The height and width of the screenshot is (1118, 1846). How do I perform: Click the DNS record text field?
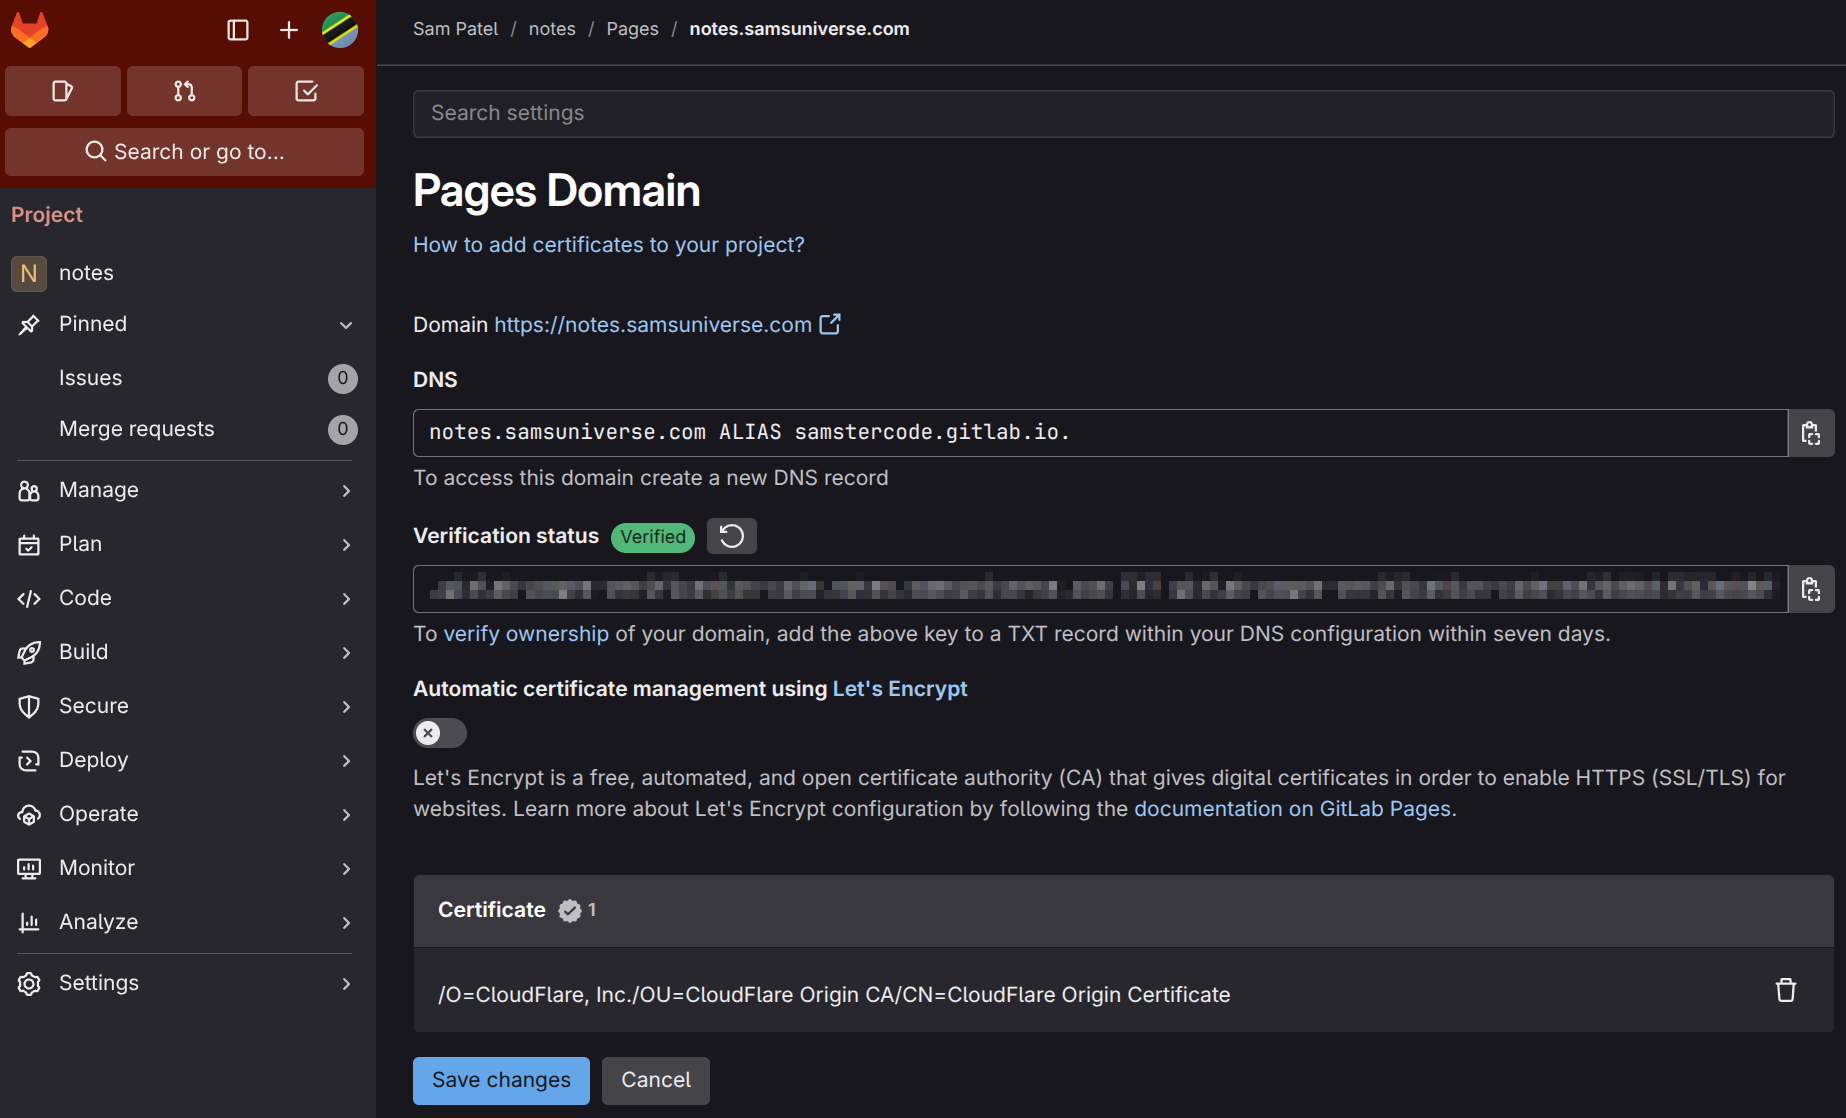coord(1100,433)
